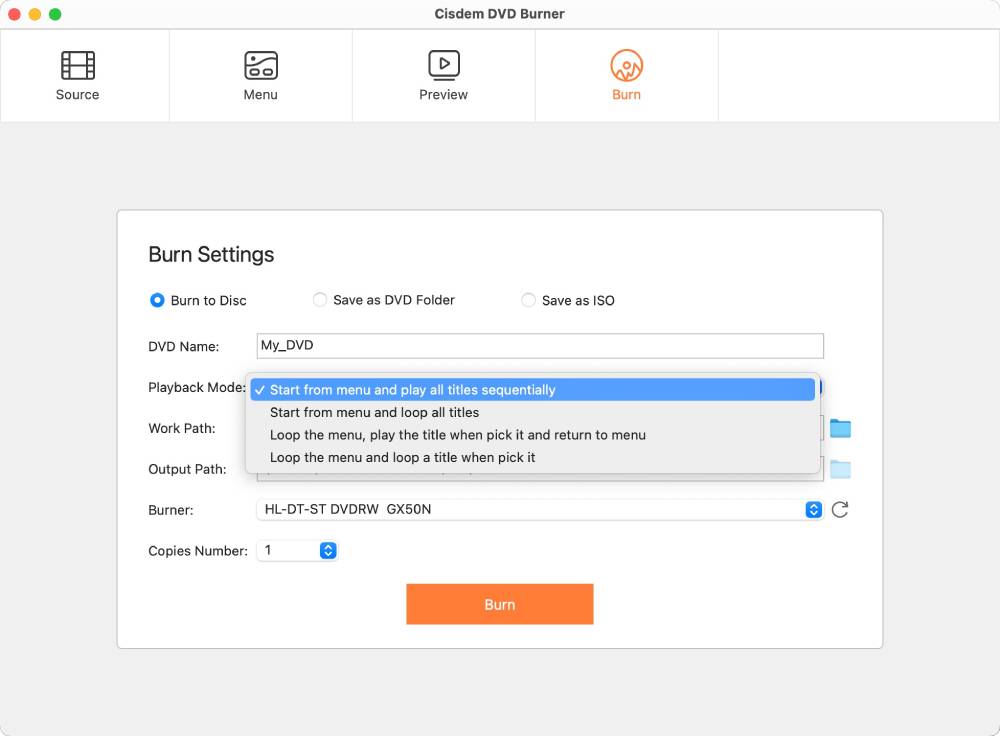Click the Preview tab label
Image resolution: width=1000 pixels, height=736 pixels.
[444, 94]
